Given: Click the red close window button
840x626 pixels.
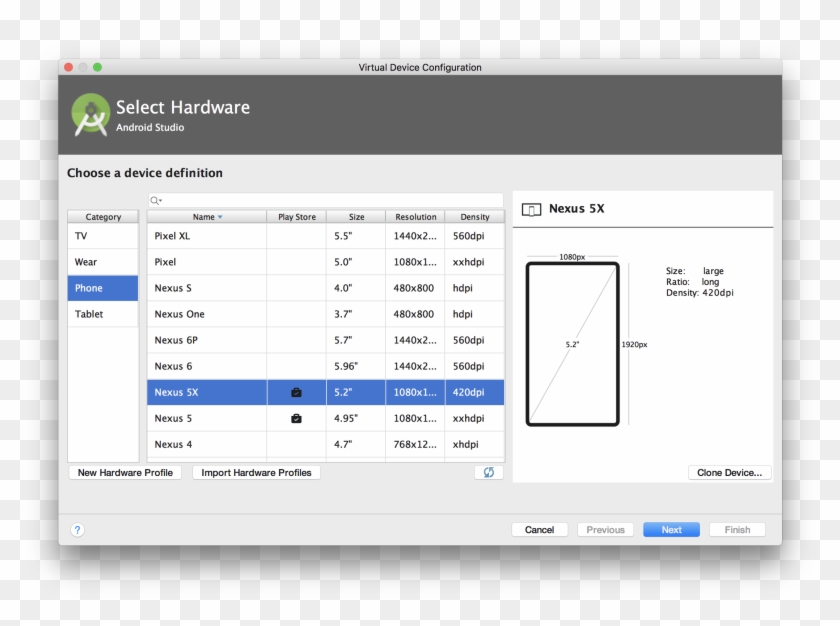Looking at the screenshot, I should click(x=69, y=67).
